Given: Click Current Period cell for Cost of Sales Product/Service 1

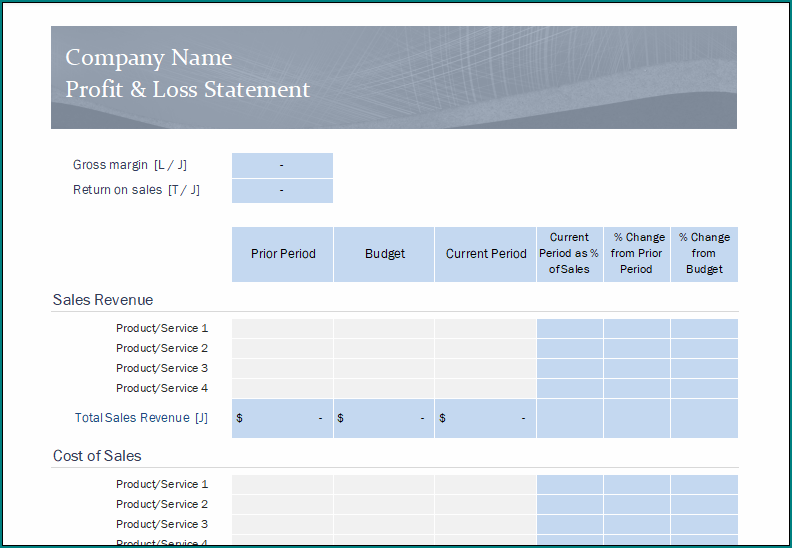Looking at the screenshot, I should (x=485, y=484).
